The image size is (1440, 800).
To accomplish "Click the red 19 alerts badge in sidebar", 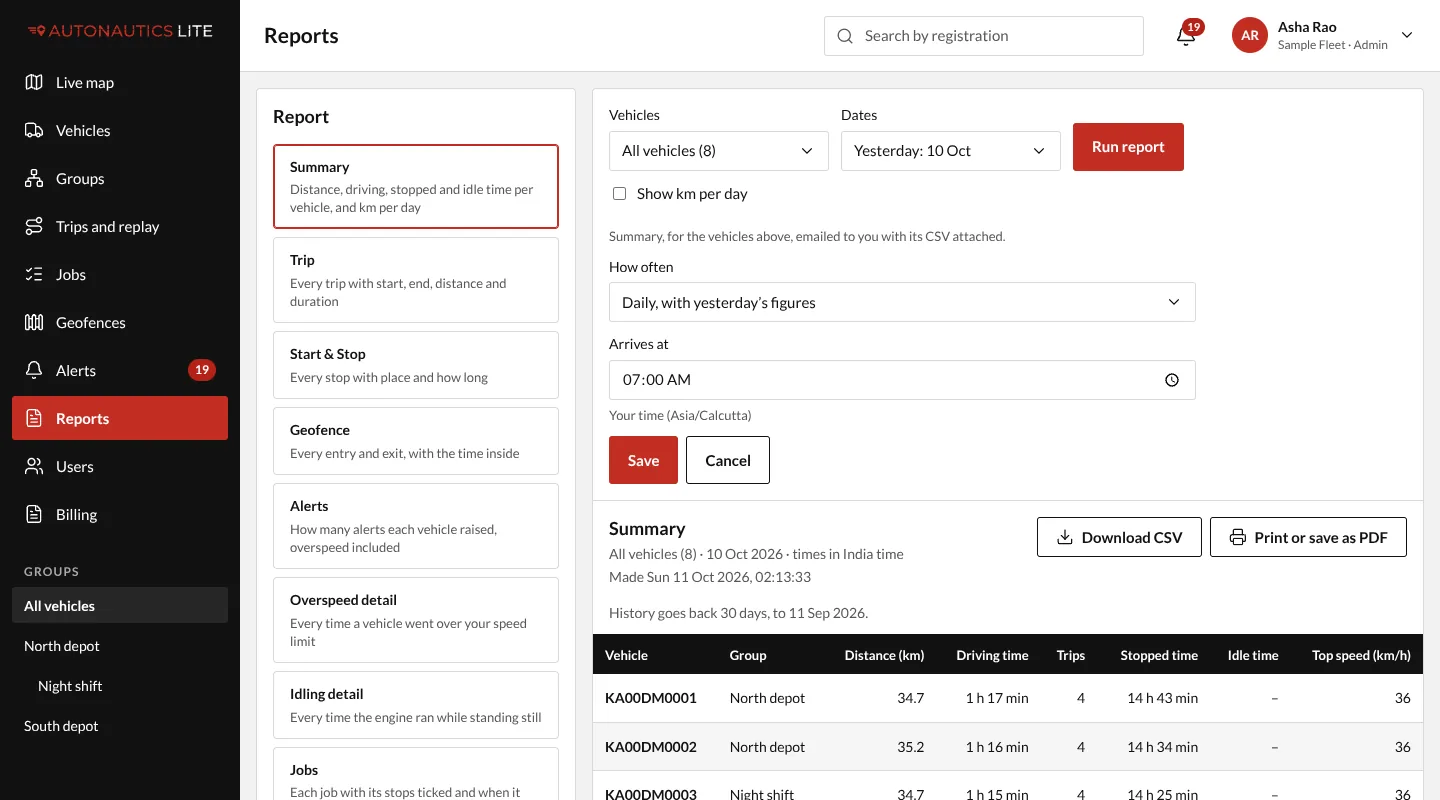I will [x=202, y=370].
